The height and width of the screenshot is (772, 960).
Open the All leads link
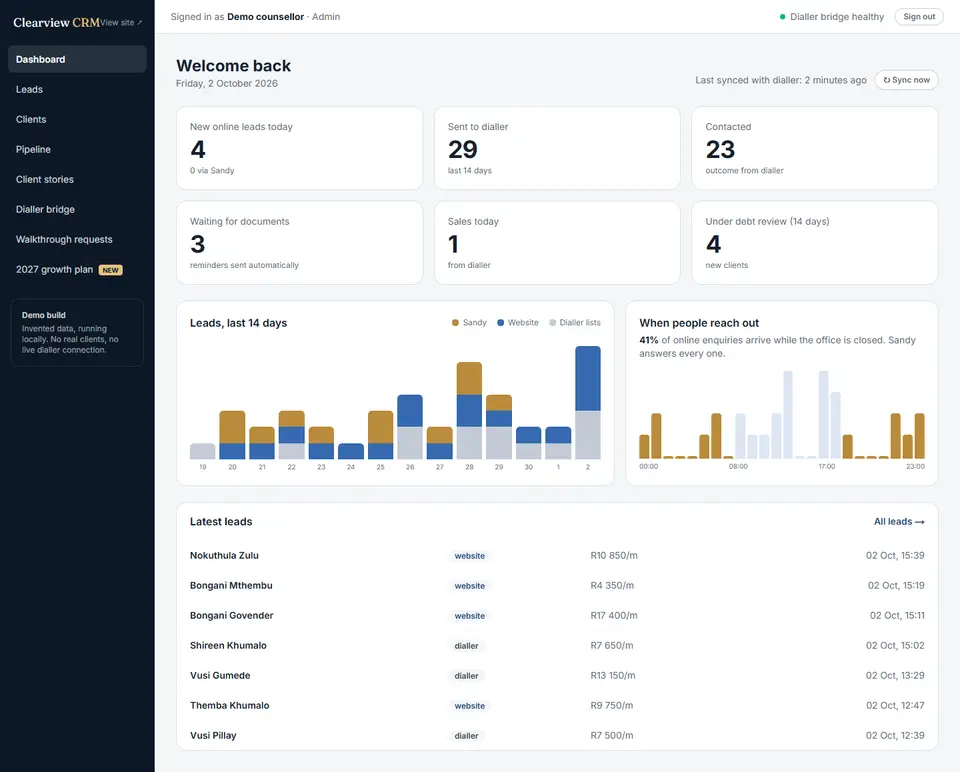click(899, 522)
